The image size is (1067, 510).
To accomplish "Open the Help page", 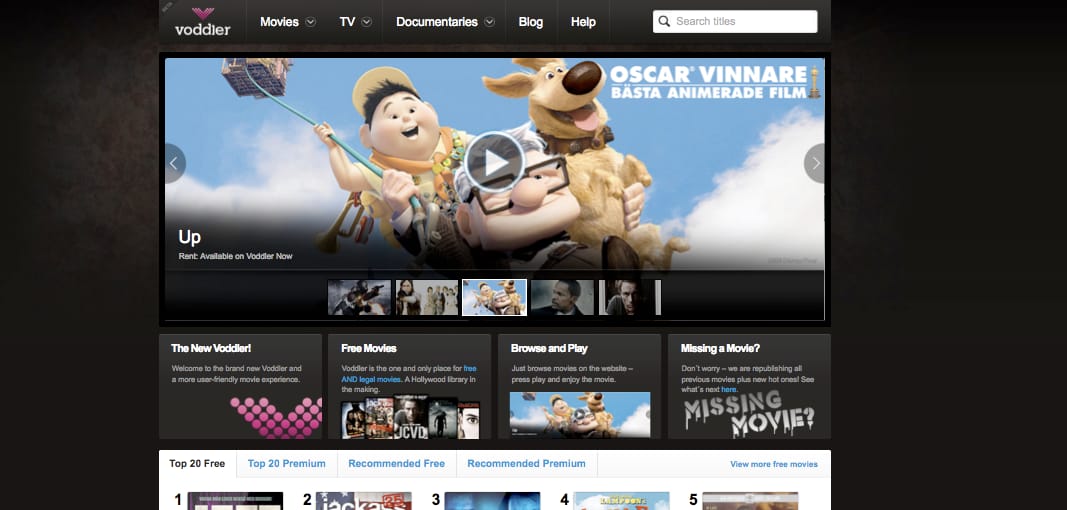I will click(x=583, y=22).
